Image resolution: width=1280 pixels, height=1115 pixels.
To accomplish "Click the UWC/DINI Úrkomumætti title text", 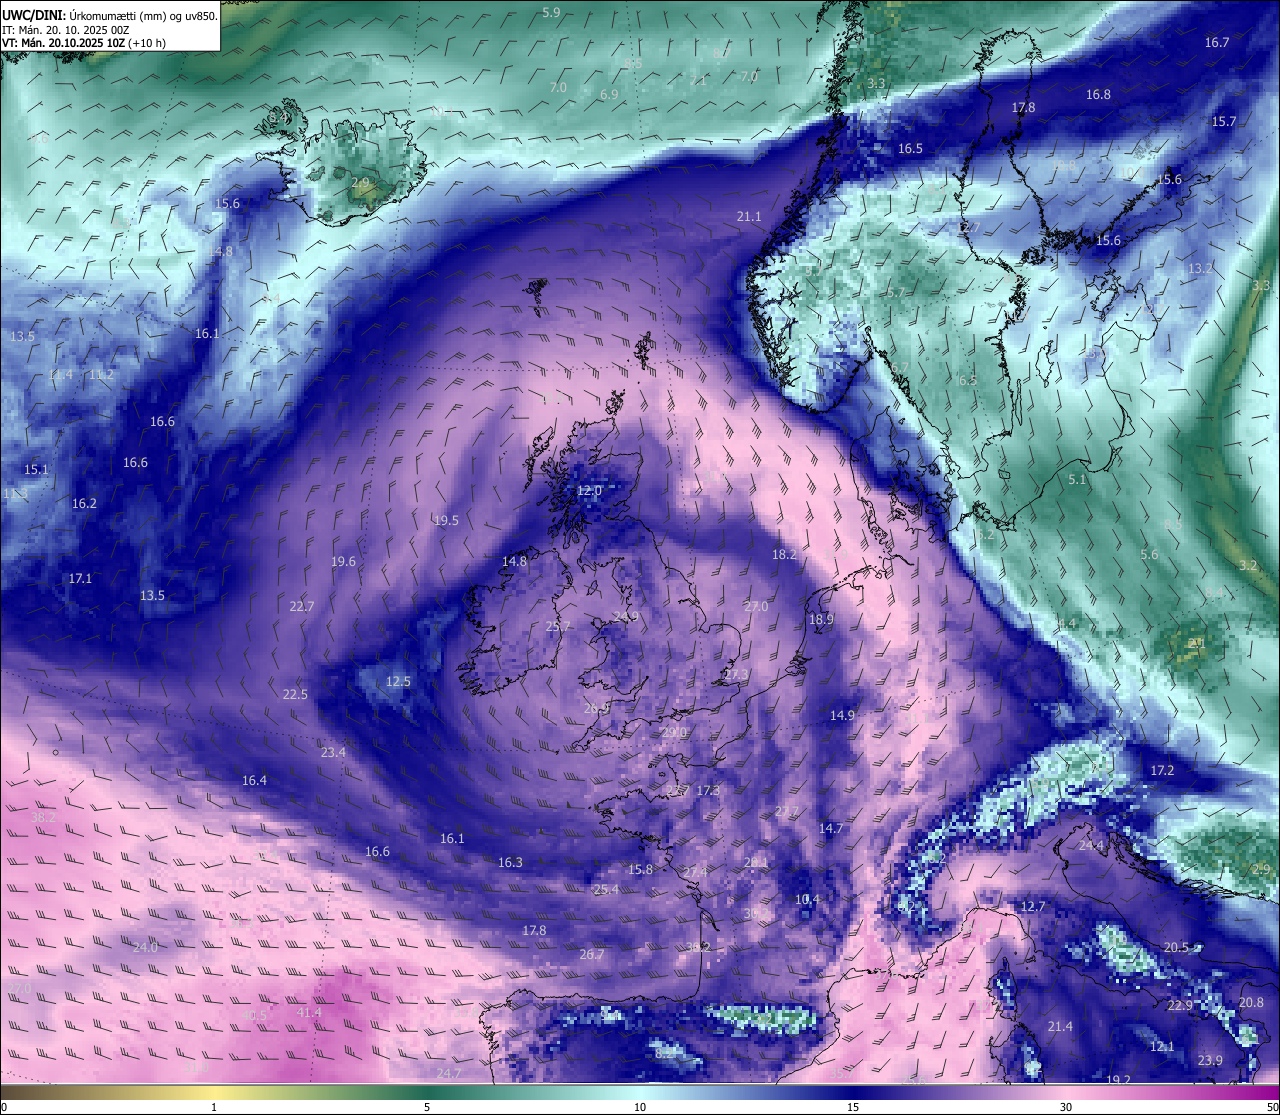I will pos(110,15).
